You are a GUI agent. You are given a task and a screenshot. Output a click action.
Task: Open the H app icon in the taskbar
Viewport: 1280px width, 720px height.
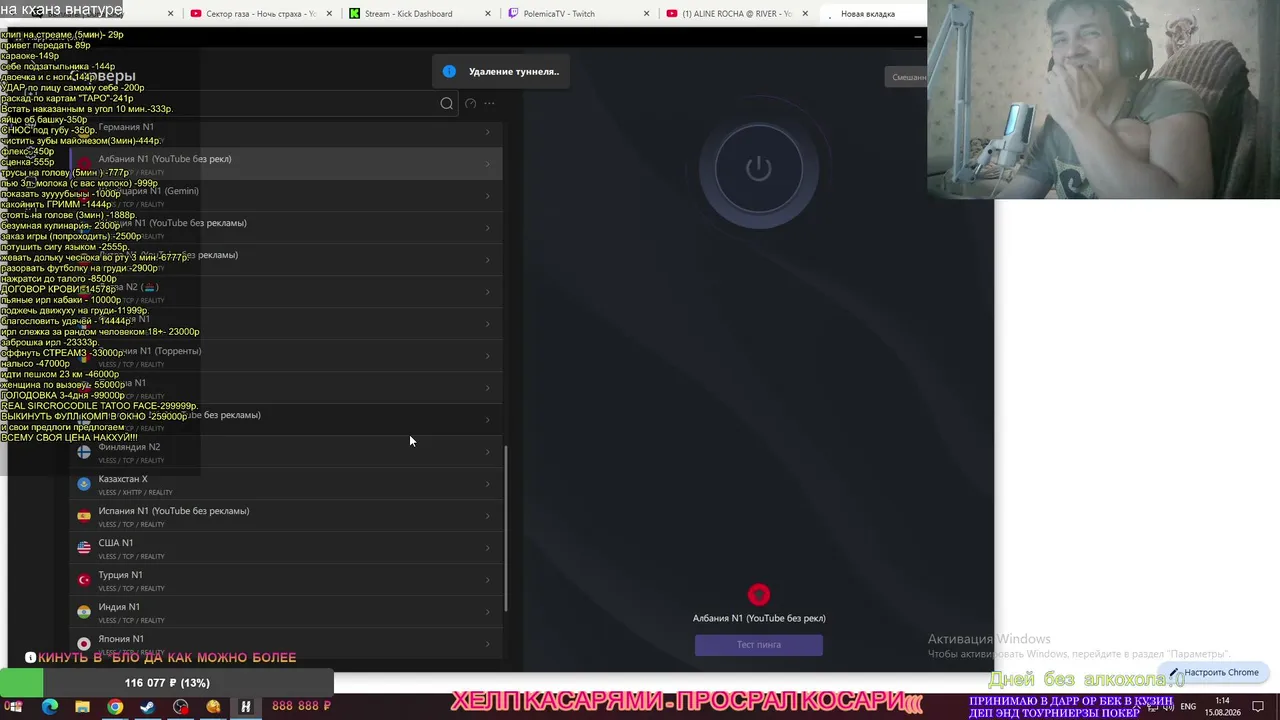coord(245,707)
